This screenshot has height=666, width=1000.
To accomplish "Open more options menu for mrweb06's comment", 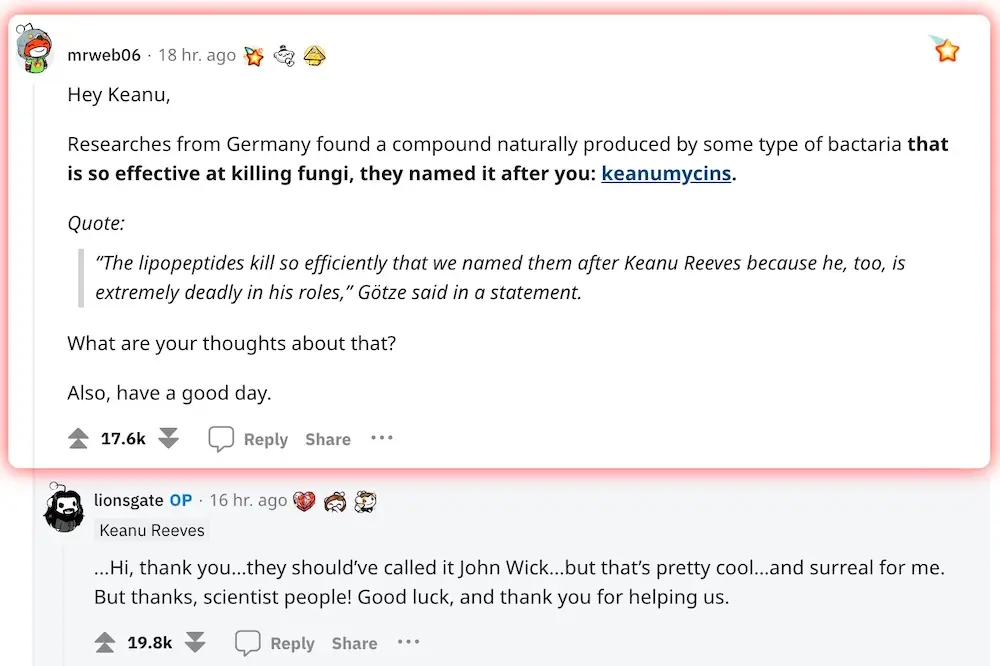I will pos(382,438).
